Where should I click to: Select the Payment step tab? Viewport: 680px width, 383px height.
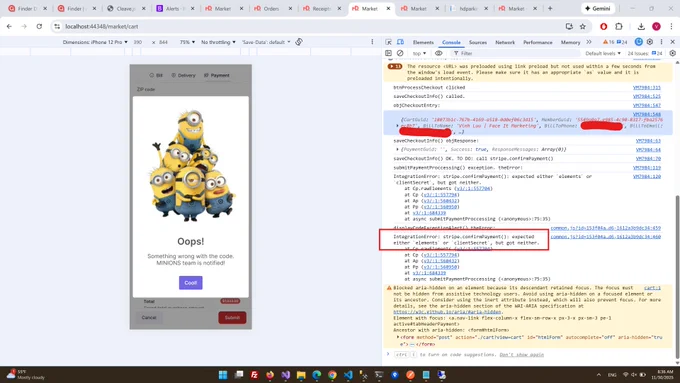coord(217,75)
